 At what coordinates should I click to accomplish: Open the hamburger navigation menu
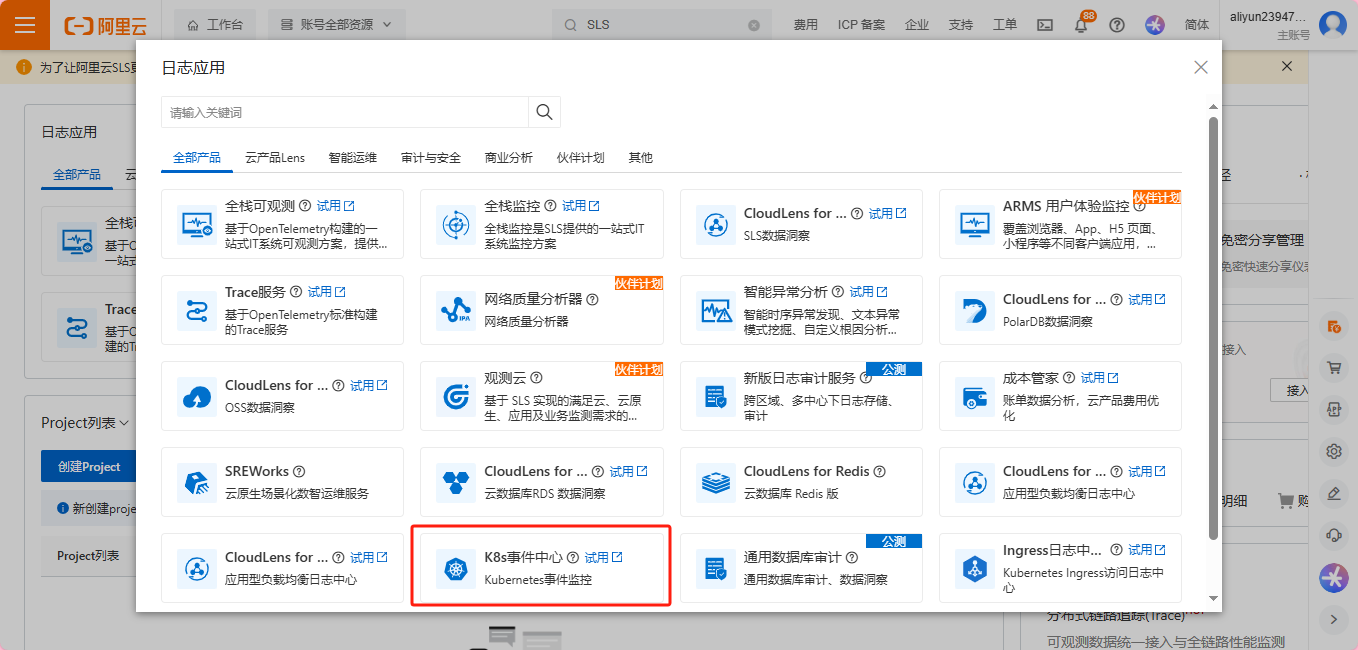pos(25,25)
